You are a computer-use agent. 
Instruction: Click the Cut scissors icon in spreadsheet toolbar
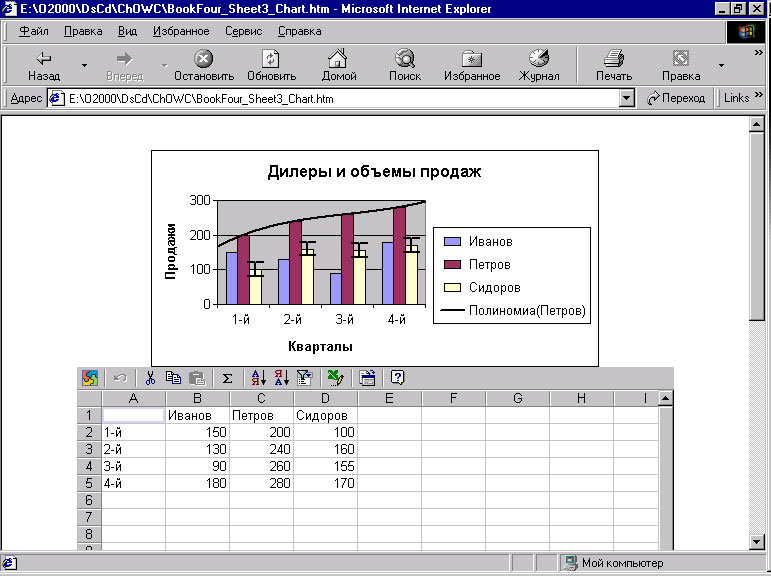(x=150, y=378)
